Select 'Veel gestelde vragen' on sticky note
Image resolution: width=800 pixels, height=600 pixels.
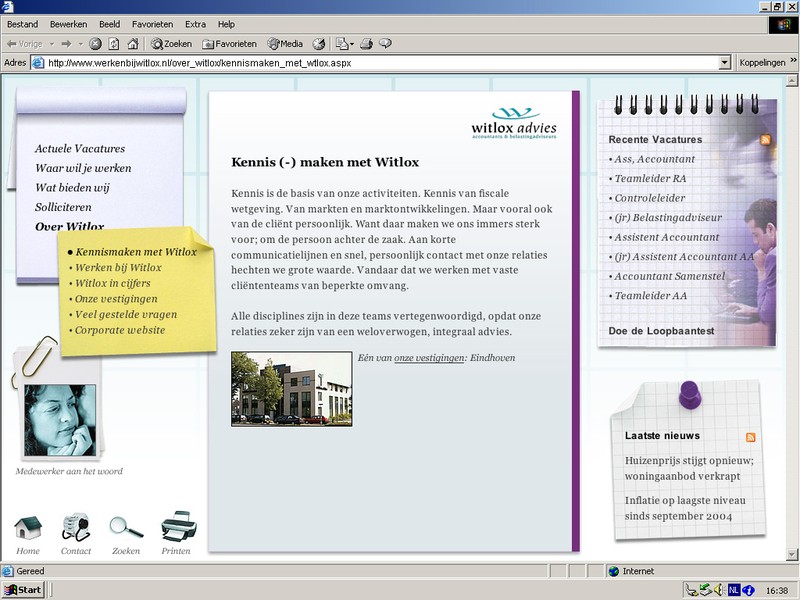125,314
